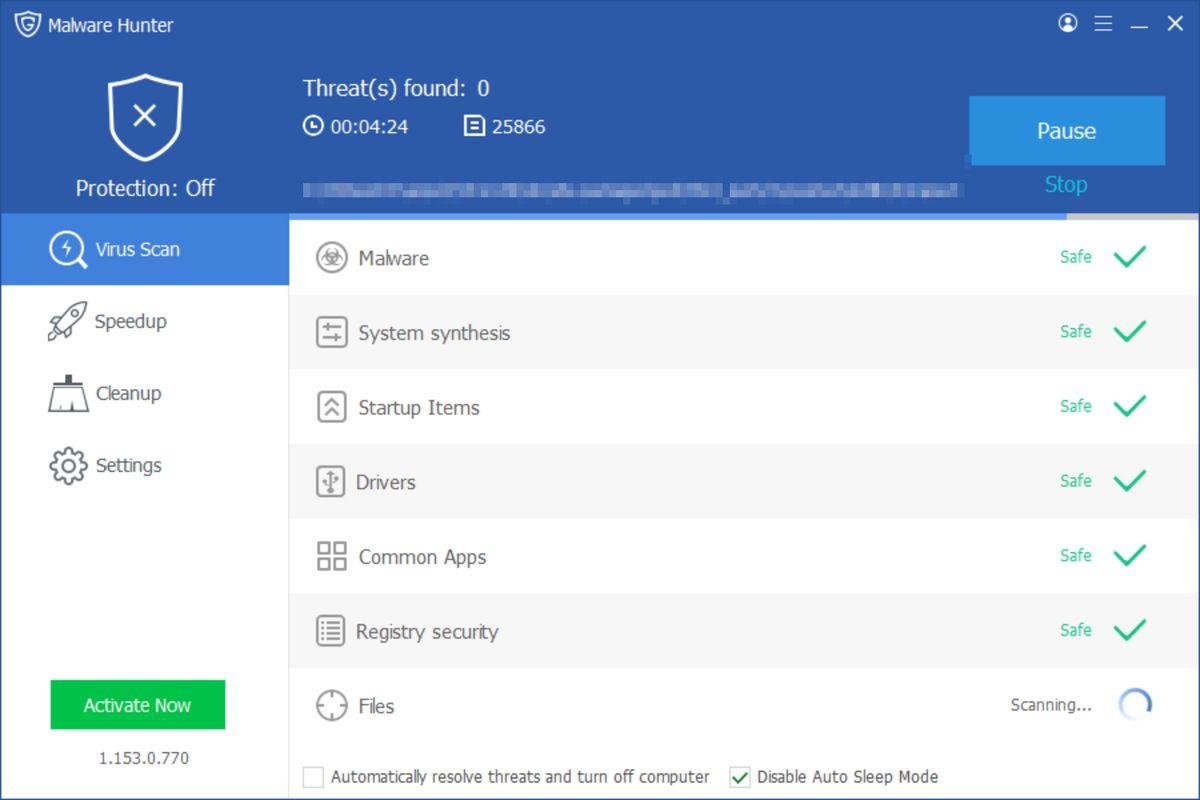Pause the running scan
This screenshot has height=800, width=1200.
(x=1067, y=131)
